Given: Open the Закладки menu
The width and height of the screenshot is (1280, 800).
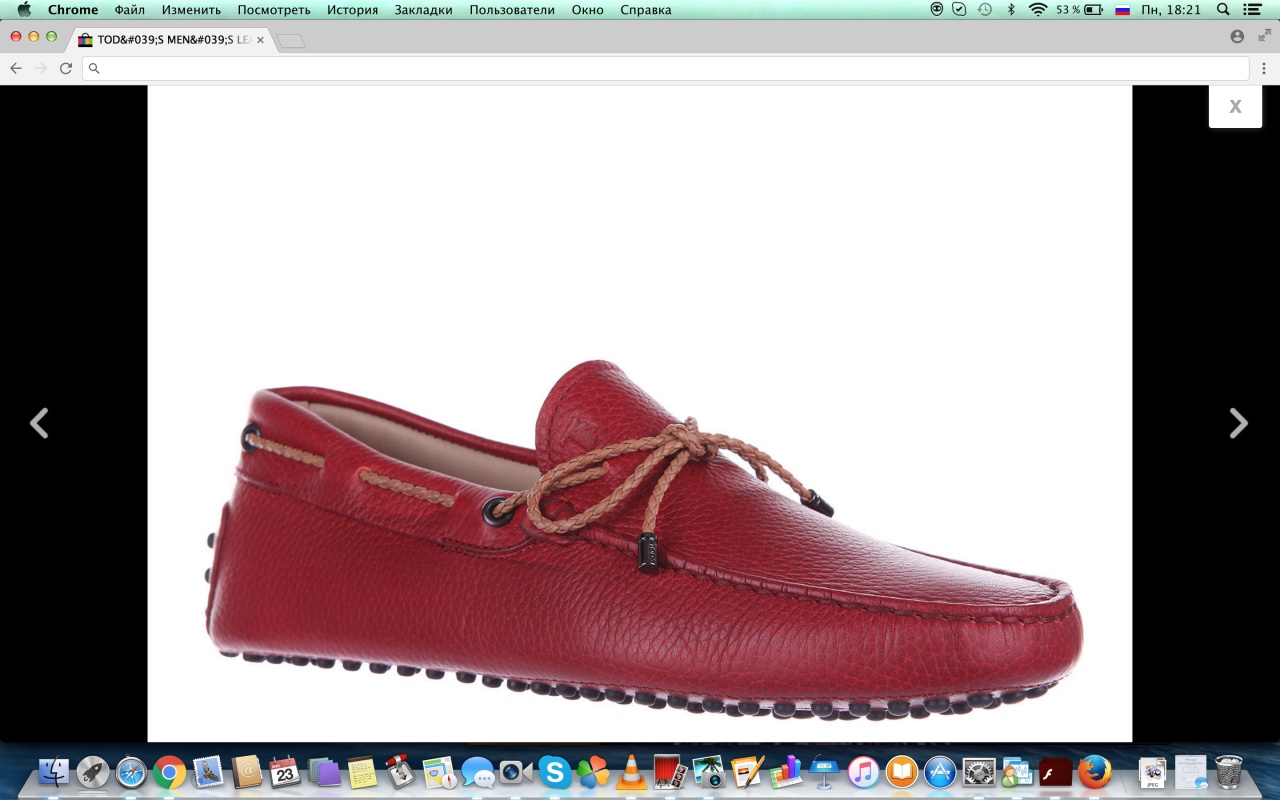Looking at the screenshot, I should point(424,10).
